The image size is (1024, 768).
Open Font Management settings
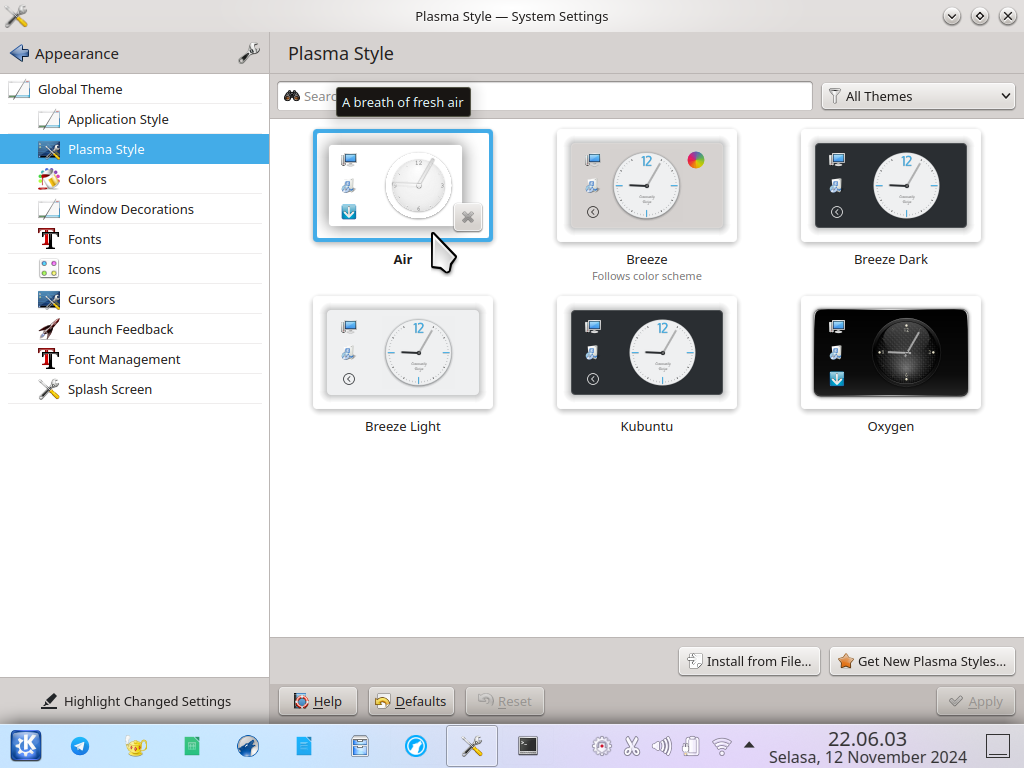pyautogui.click(x=135, y=360)
